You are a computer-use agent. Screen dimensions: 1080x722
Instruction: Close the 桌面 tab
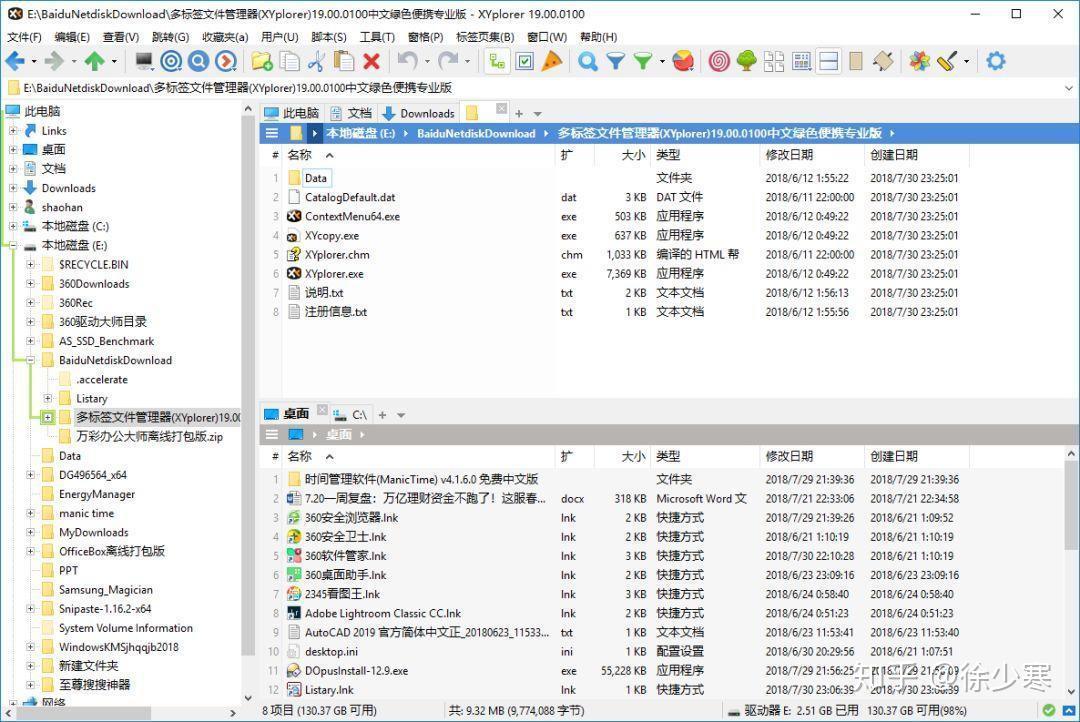(x=322, y=409)
